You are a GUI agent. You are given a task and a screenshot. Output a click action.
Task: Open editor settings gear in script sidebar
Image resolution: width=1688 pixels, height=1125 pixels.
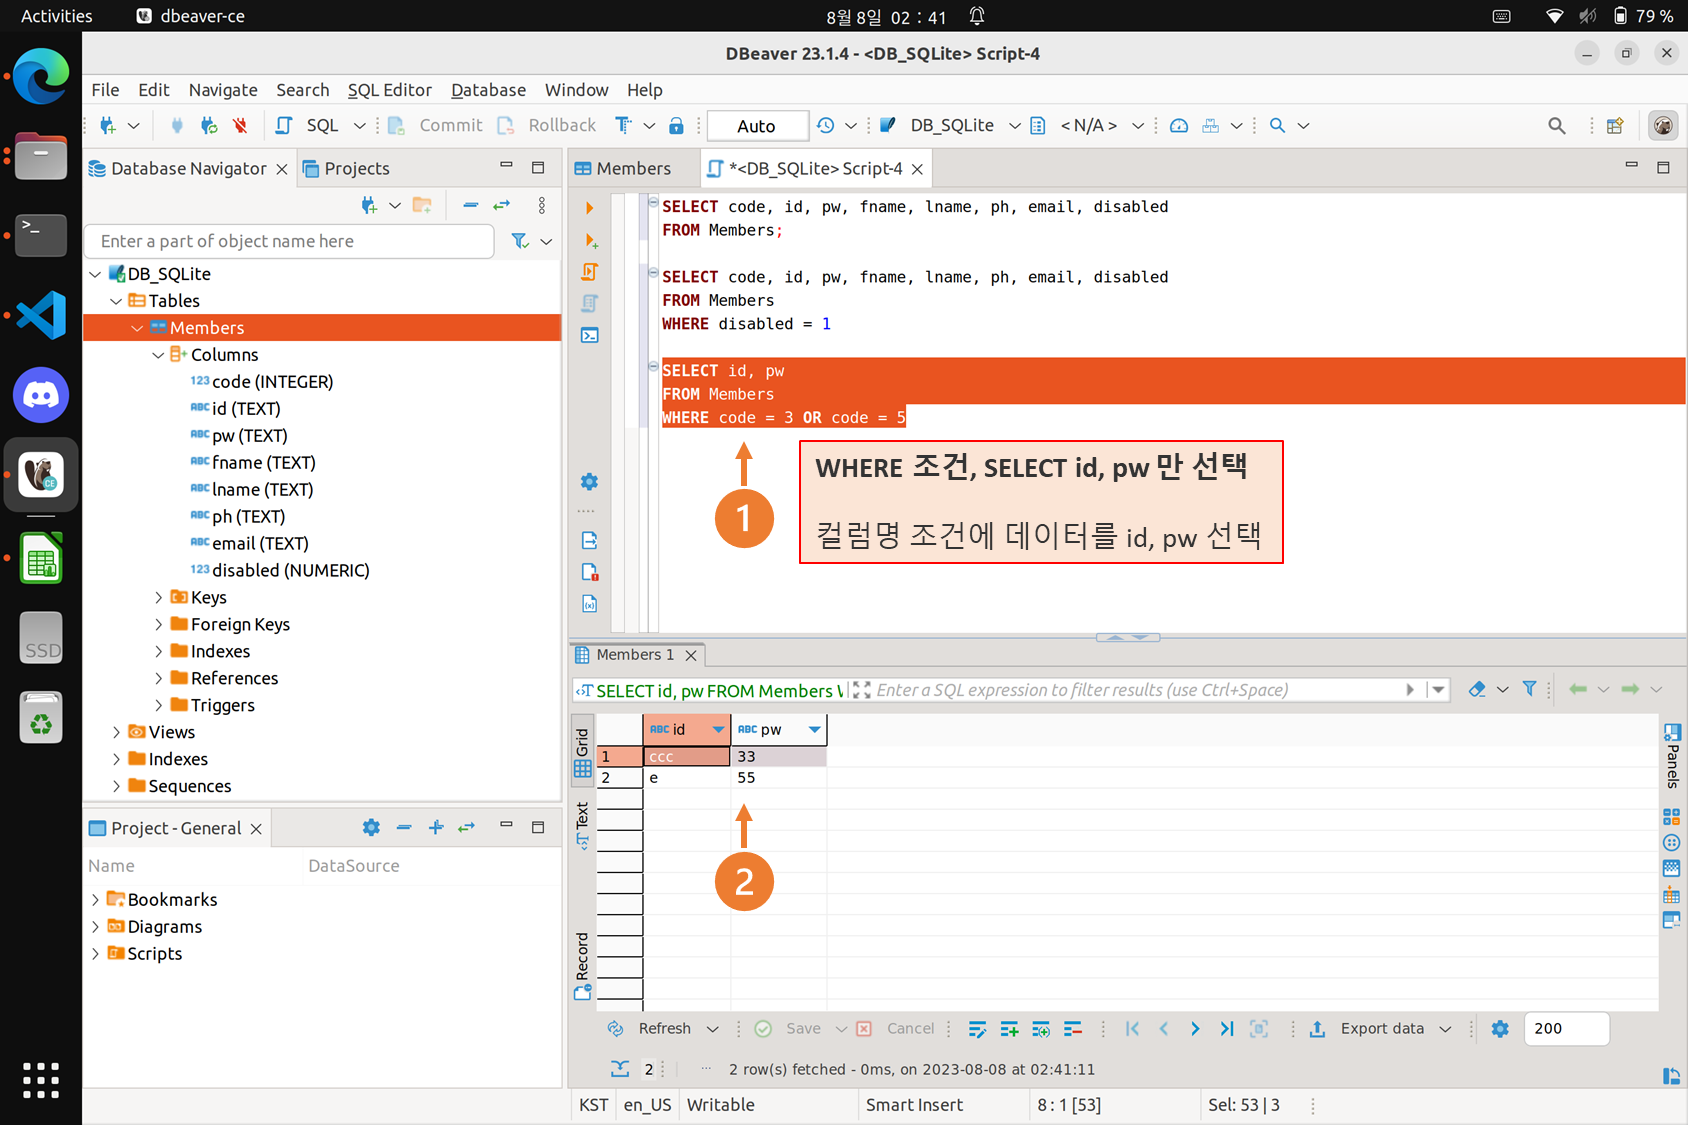[590, 482]
